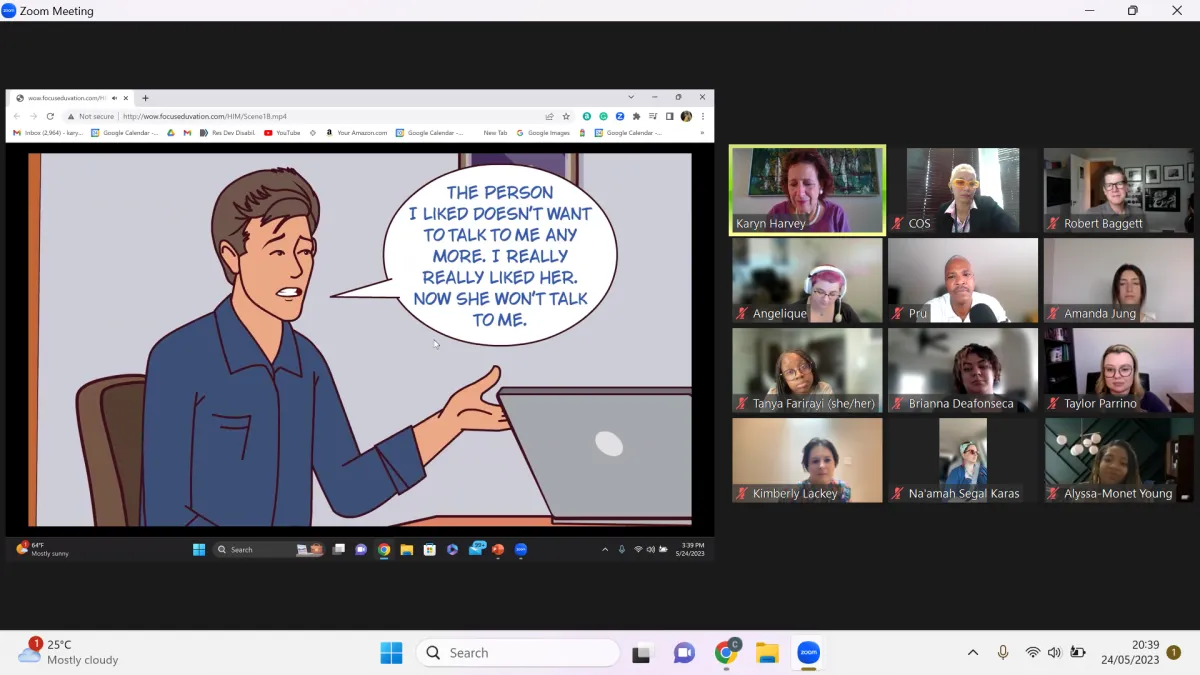Click the share page icon in shared Chrome
Viewport: 1200px width, 675px height.
pyautogui.click(x=549, y=116)
